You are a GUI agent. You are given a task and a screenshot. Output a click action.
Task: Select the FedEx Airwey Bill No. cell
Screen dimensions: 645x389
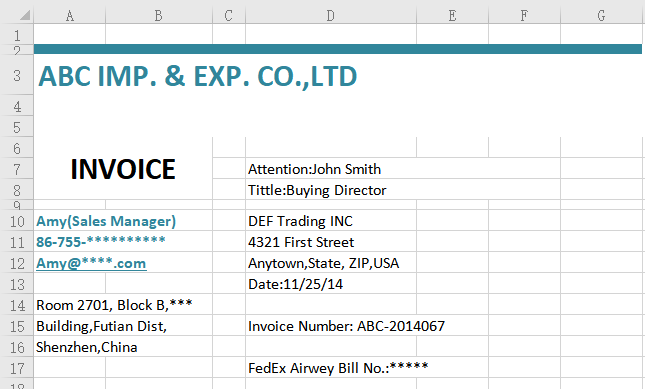pyautogui.click(x=338, y=368)
